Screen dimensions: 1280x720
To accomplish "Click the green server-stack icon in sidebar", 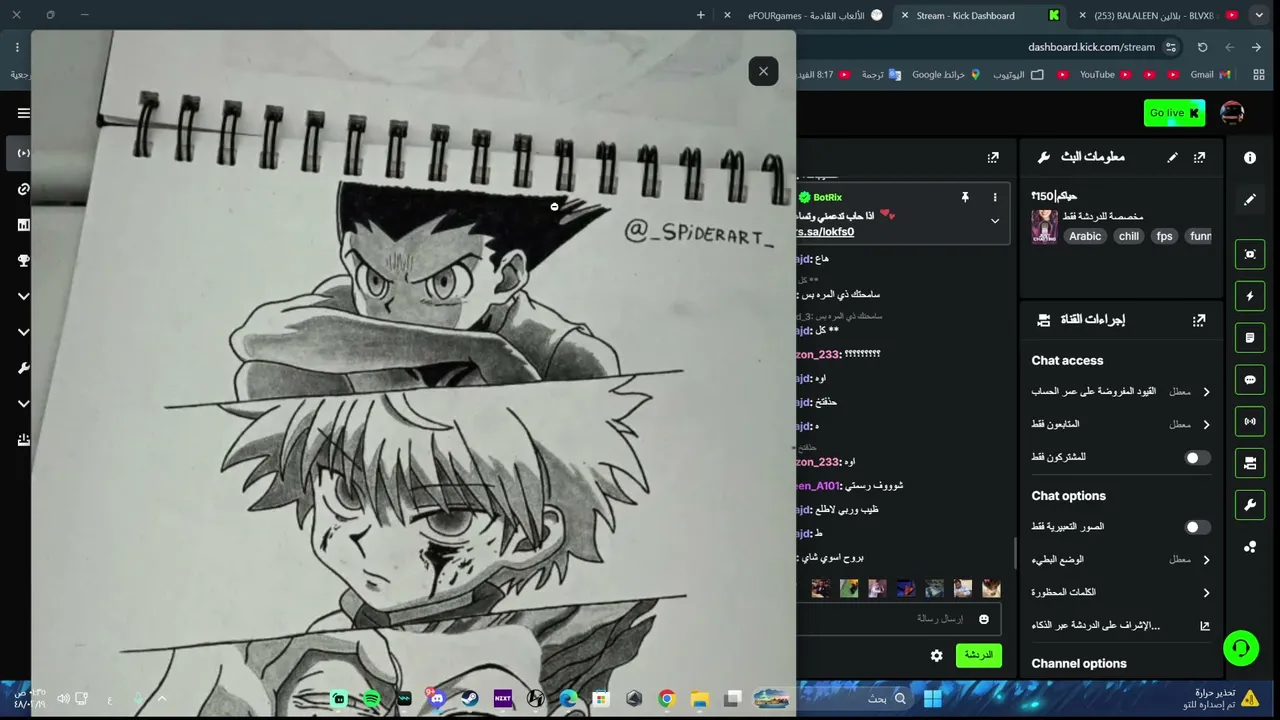I will [1250, 463].
